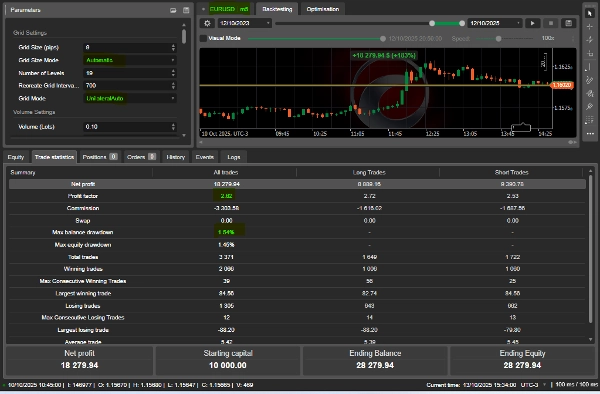The image size is (600, 394).
Task: Click the Starting capital 10 000.00 value
Action: click(228, 365)
